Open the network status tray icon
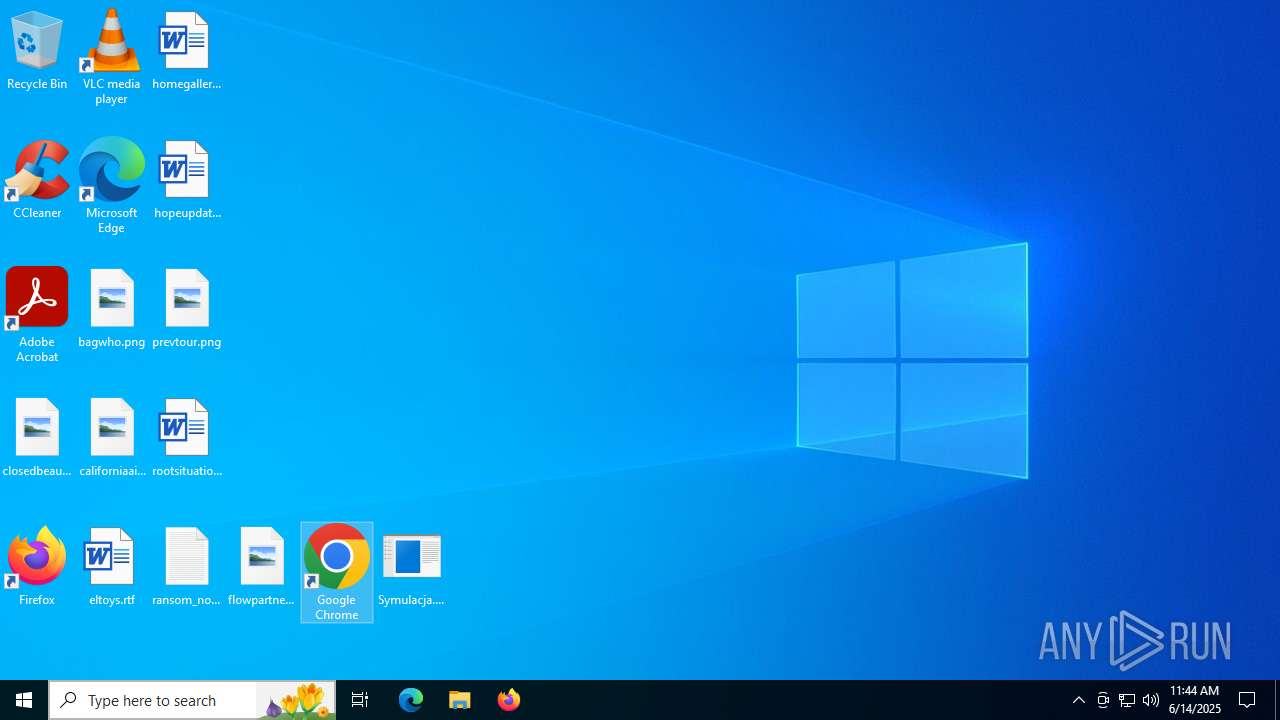 pyautogui.click(x=1127, y=700)
